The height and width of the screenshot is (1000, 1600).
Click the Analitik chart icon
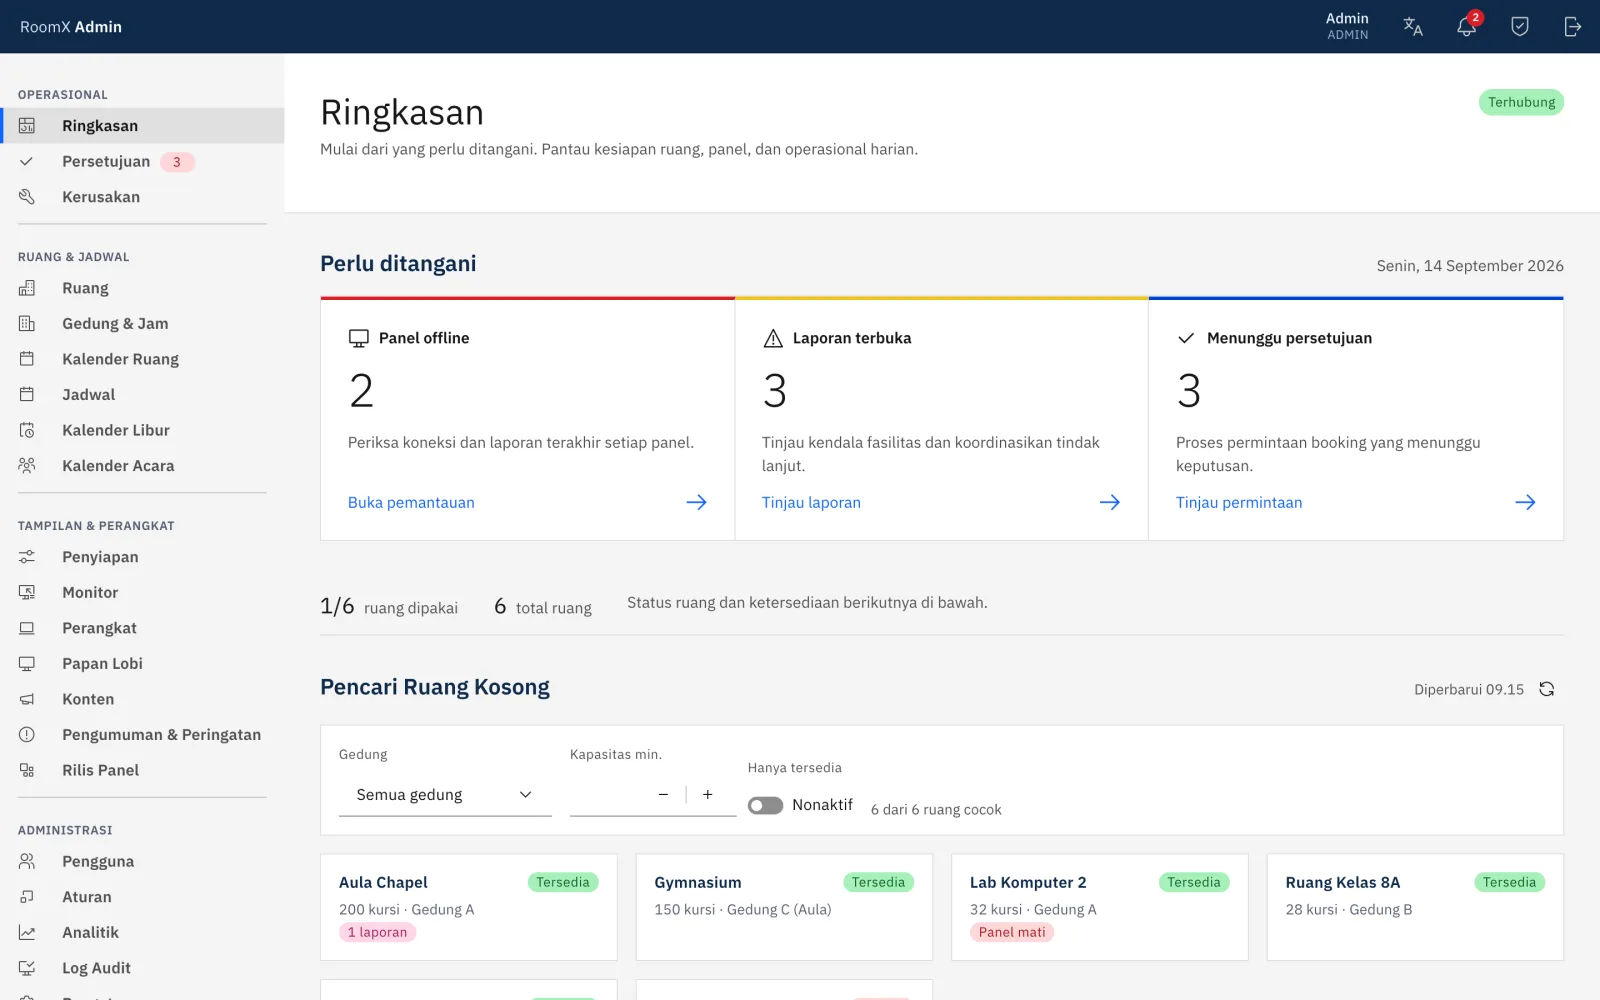27,933
